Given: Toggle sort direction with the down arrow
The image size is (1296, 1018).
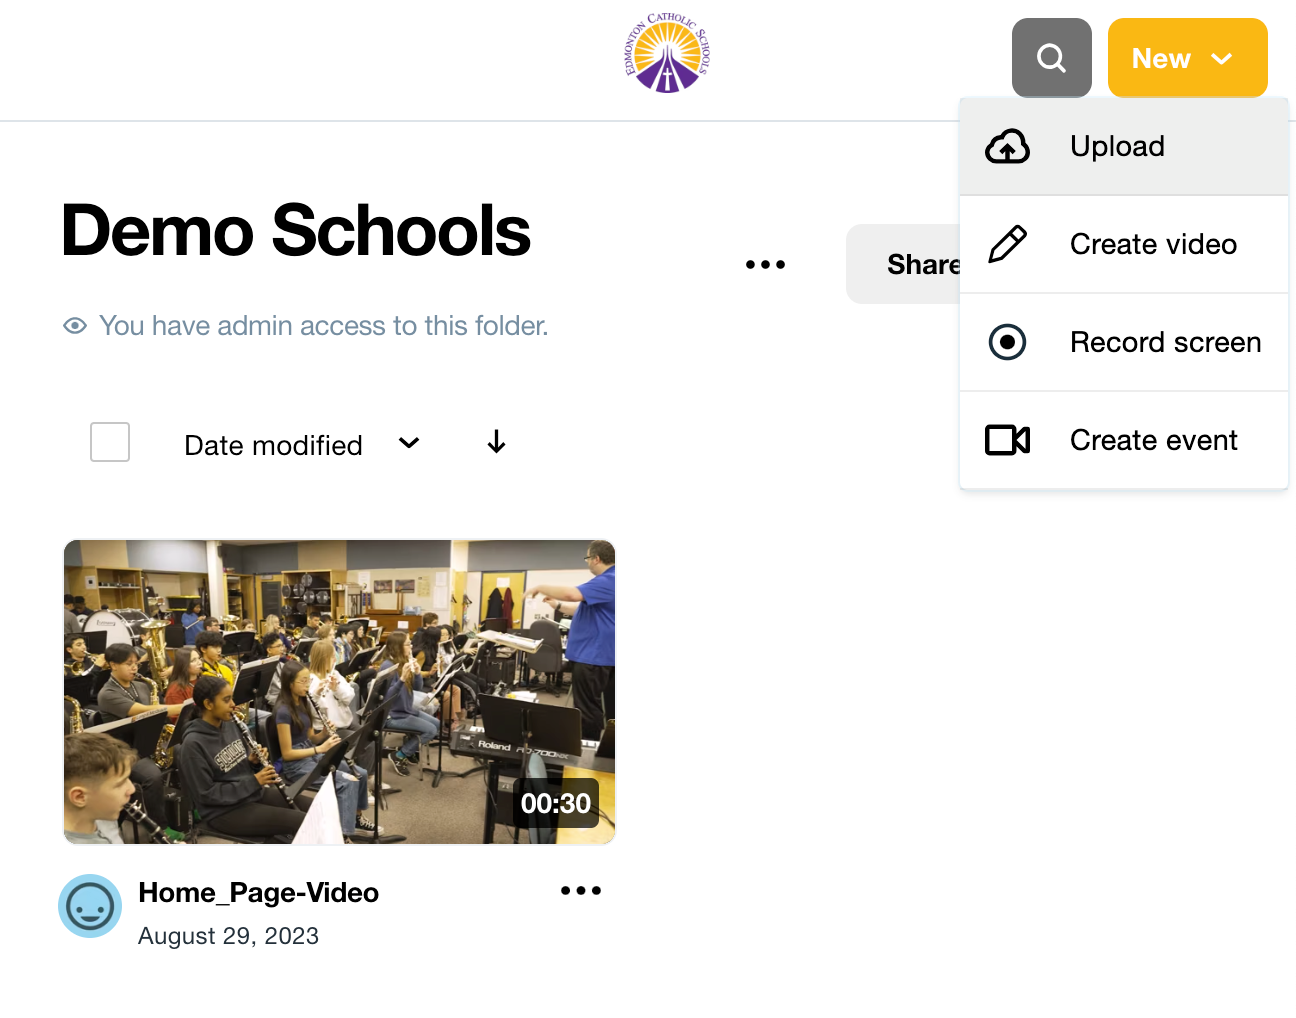Looking at the screenshot, I should (496, 442).
